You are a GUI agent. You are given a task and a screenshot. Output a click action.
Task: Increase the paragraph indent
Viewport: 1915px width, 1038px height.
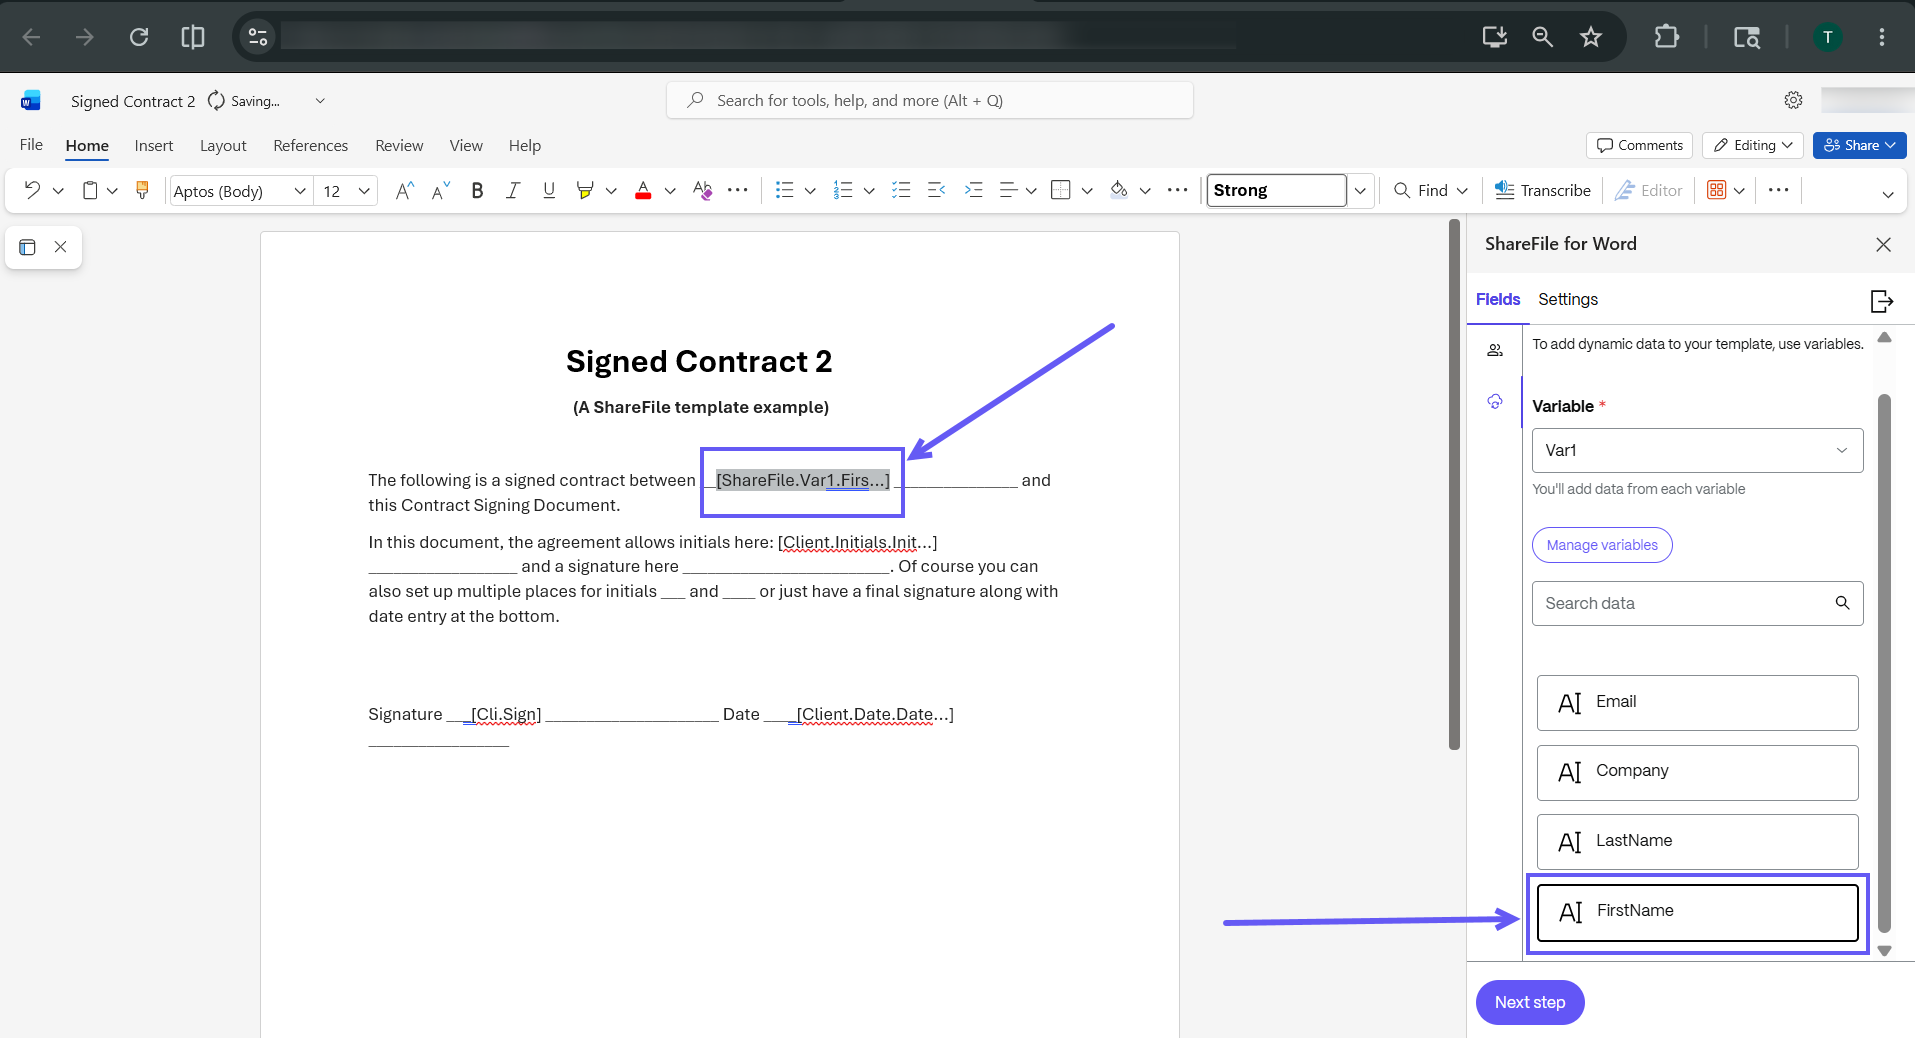973,190
